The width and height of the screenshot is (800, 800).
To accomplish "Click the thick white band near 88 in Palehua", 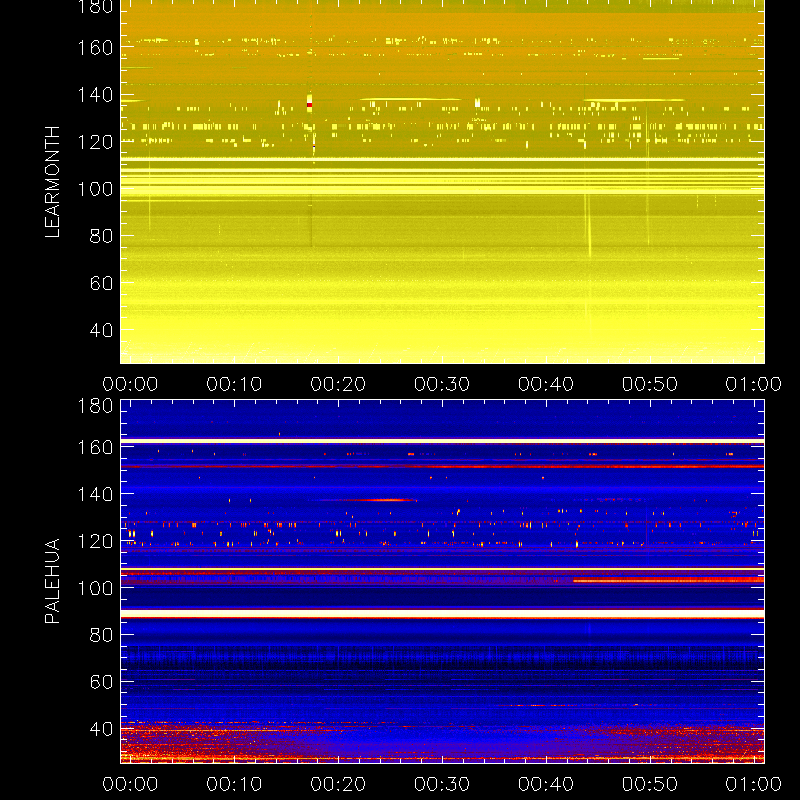I will pyautogui.click(x=442, y=614).
